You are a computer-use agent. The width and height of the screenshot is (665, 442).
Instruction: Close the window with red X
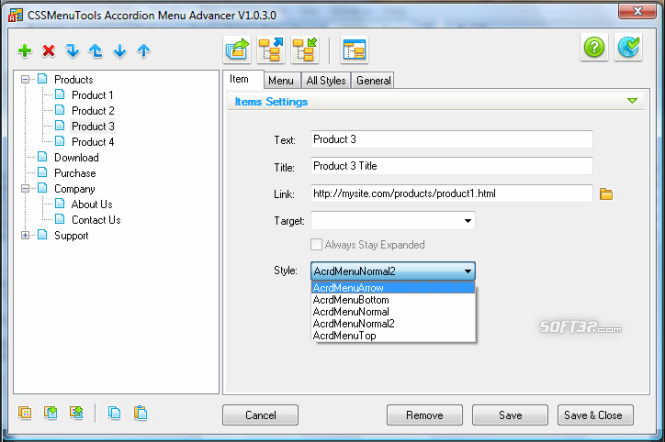637,11
